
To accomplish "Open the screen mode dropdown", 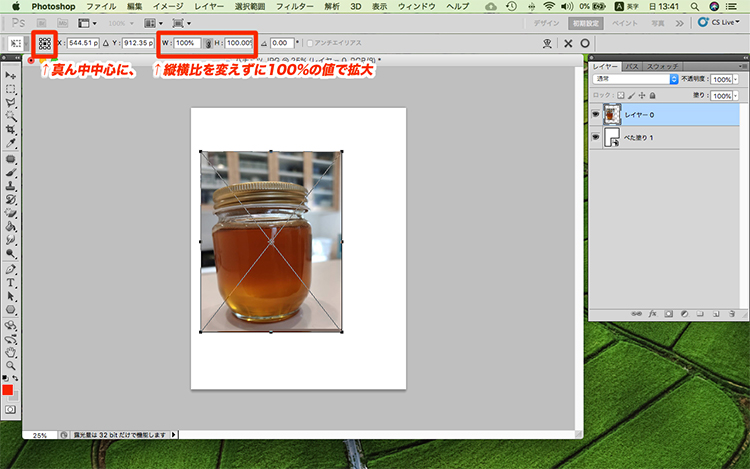I will coord(182,23).
